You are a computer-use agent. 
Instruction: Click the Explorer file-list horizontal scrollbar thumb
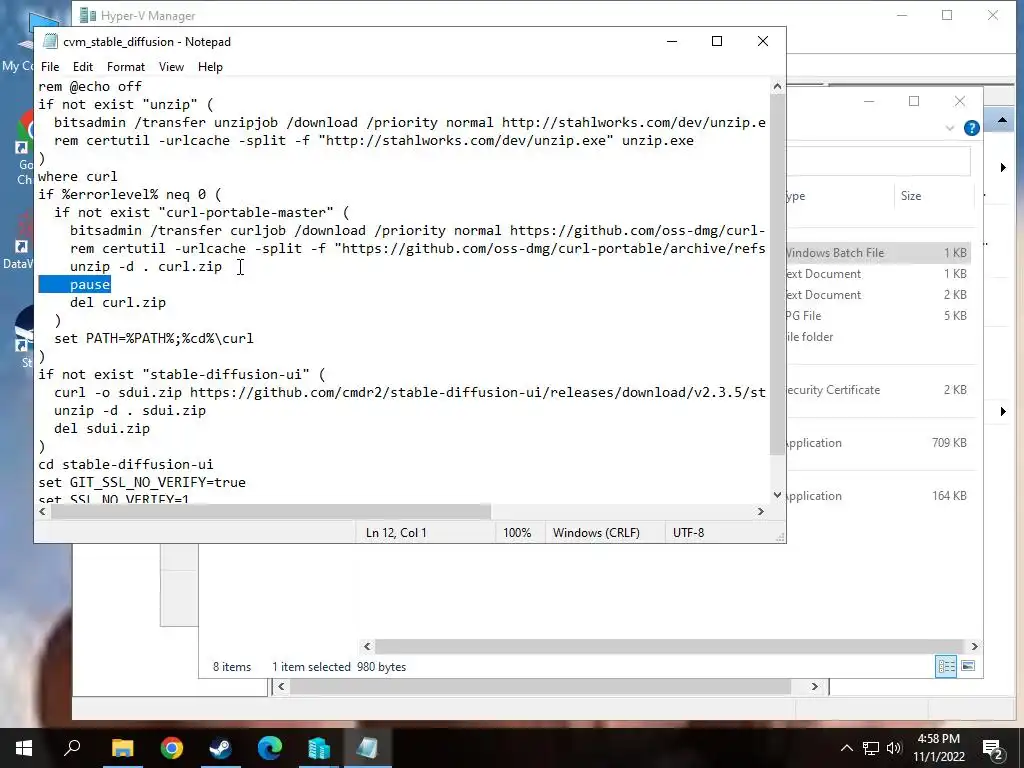[x=669, y=647]
